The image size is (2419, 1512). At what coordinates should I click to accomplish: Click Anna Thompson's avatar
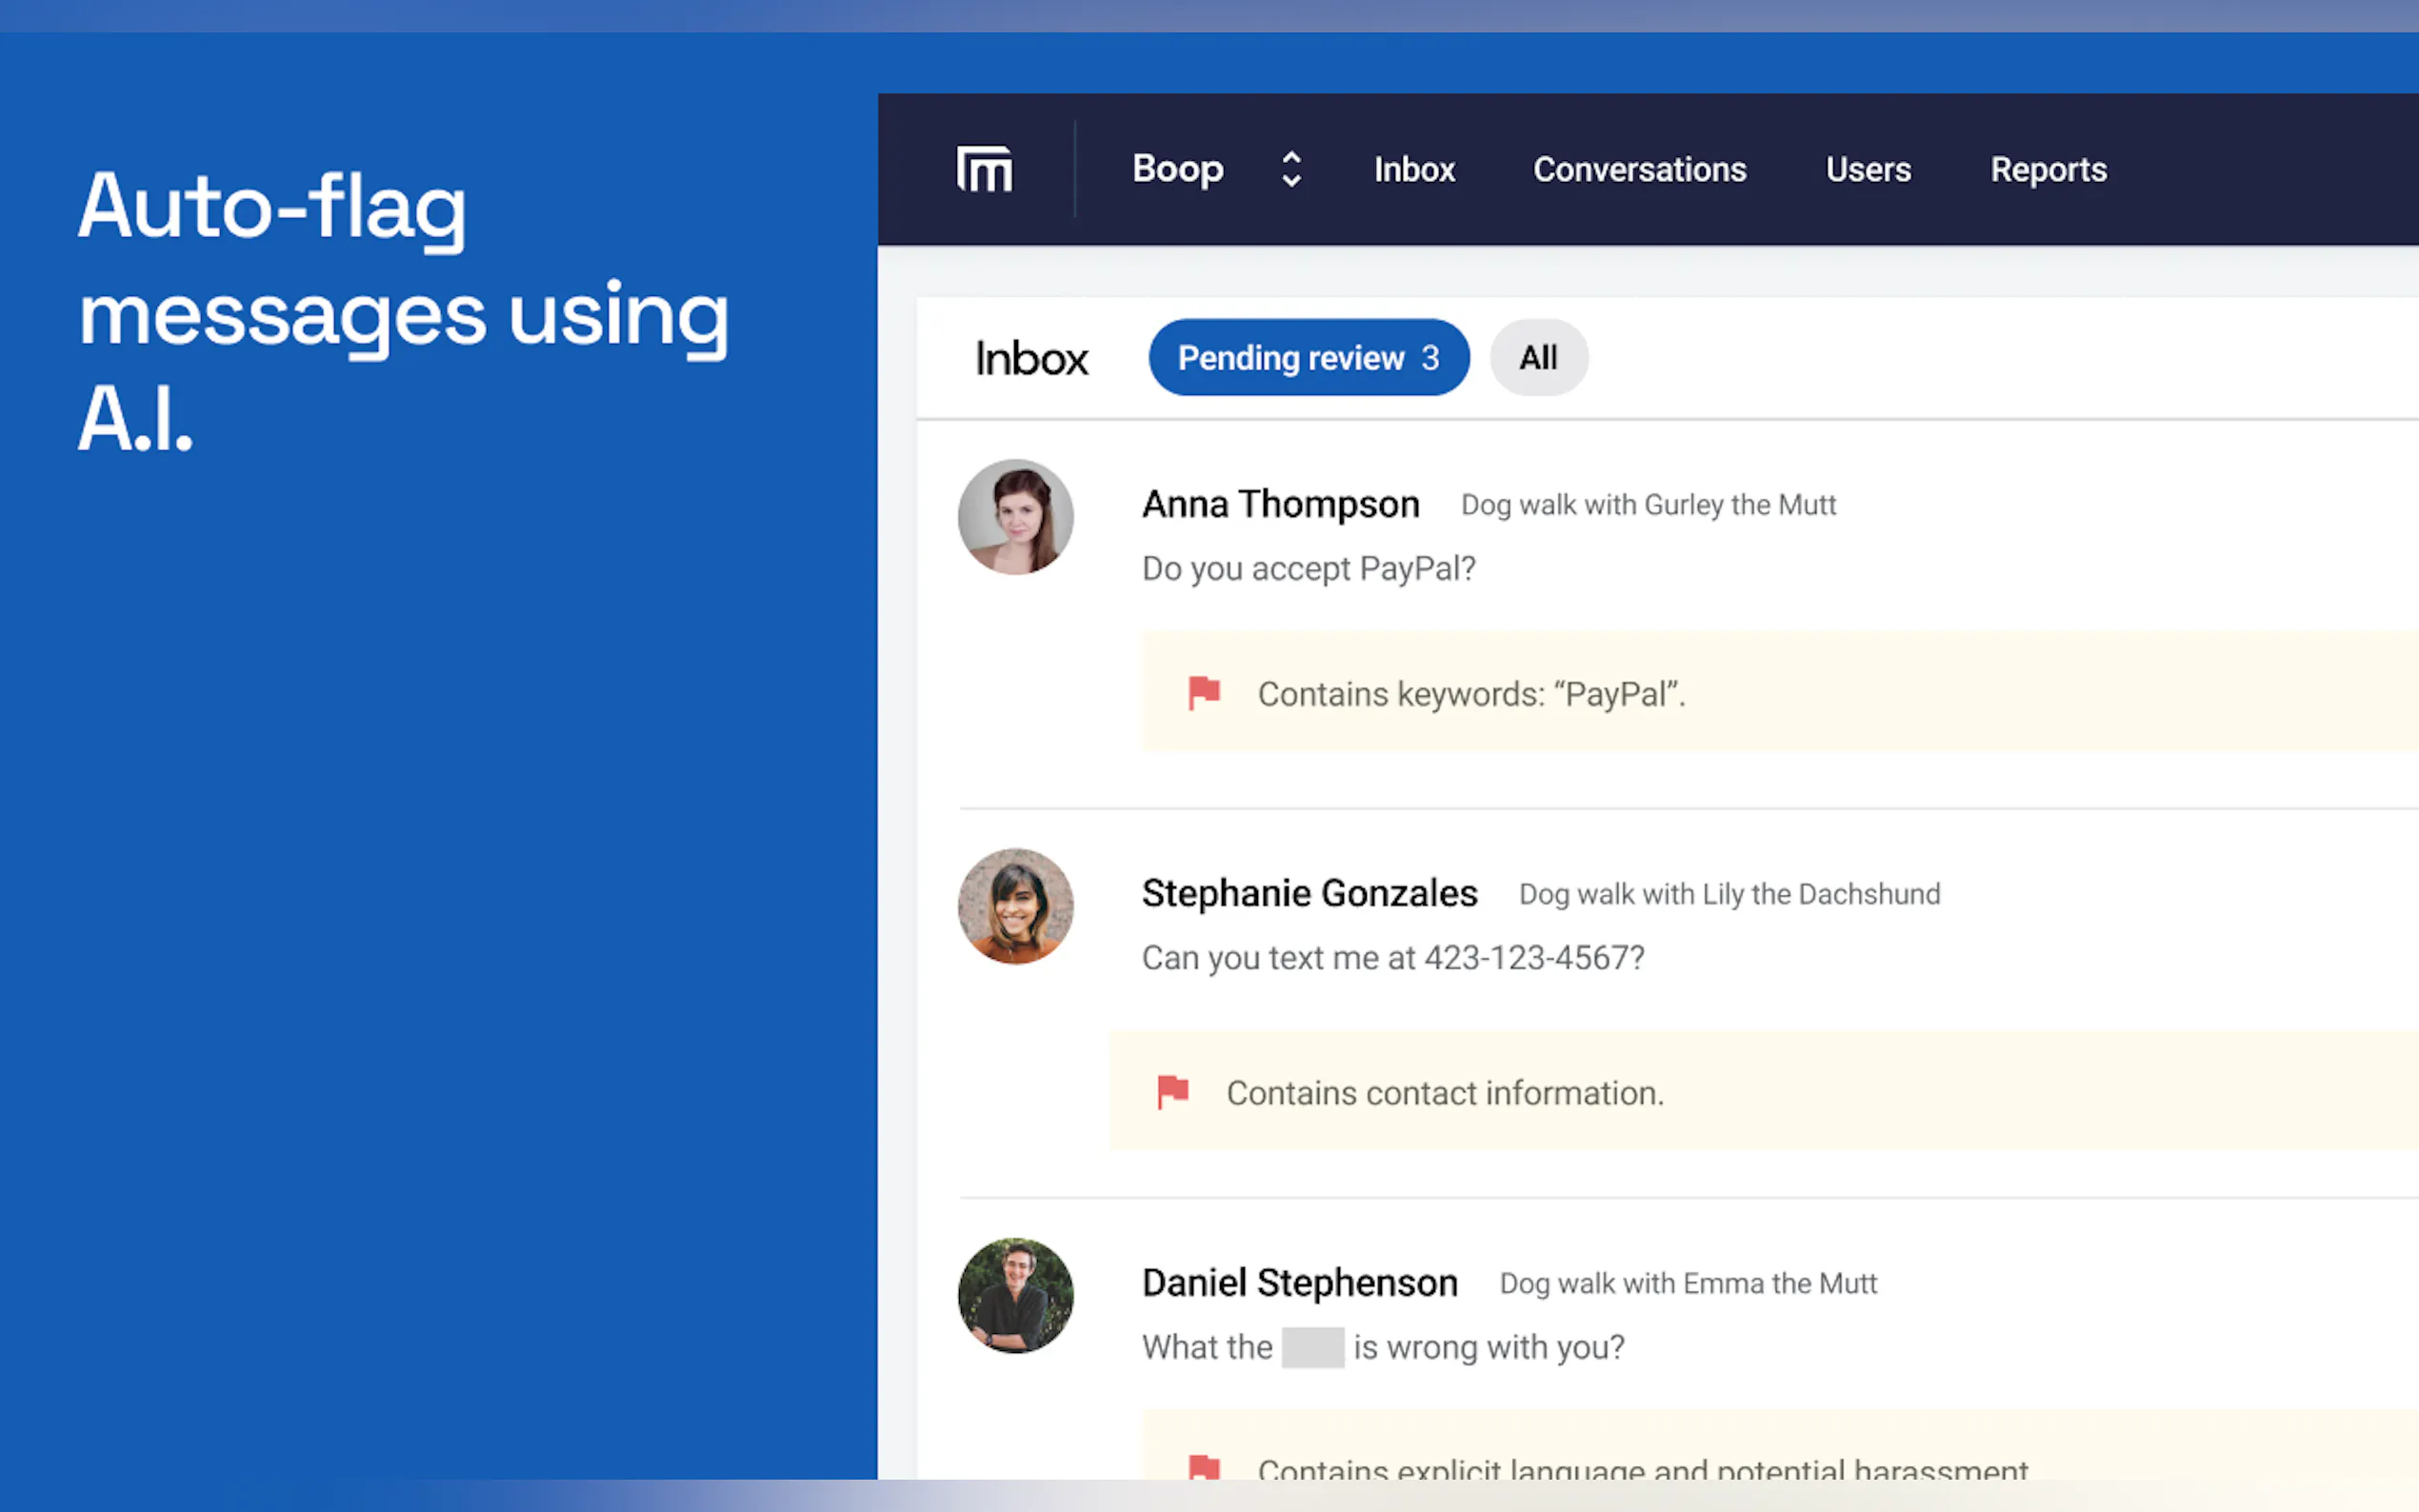1015,517
